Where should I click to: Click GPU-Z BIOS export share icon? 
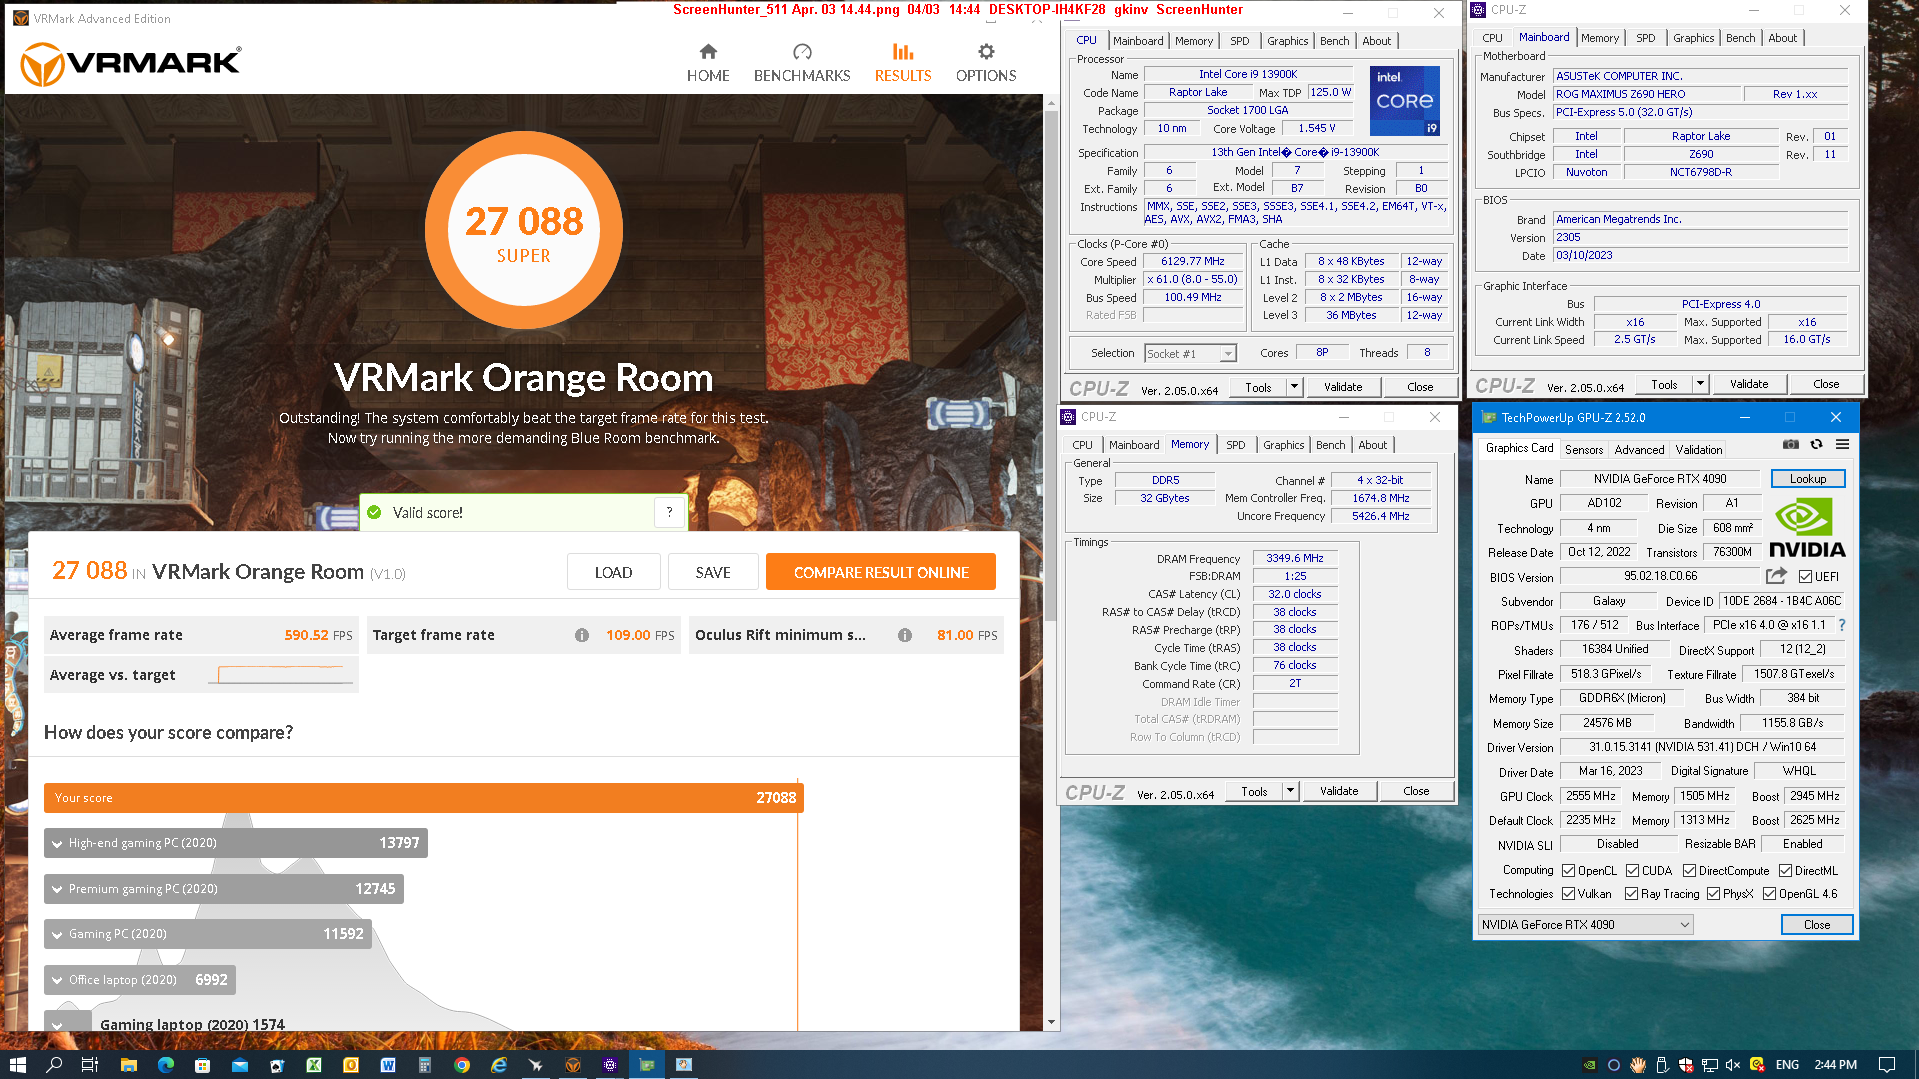coord(1776,576)
